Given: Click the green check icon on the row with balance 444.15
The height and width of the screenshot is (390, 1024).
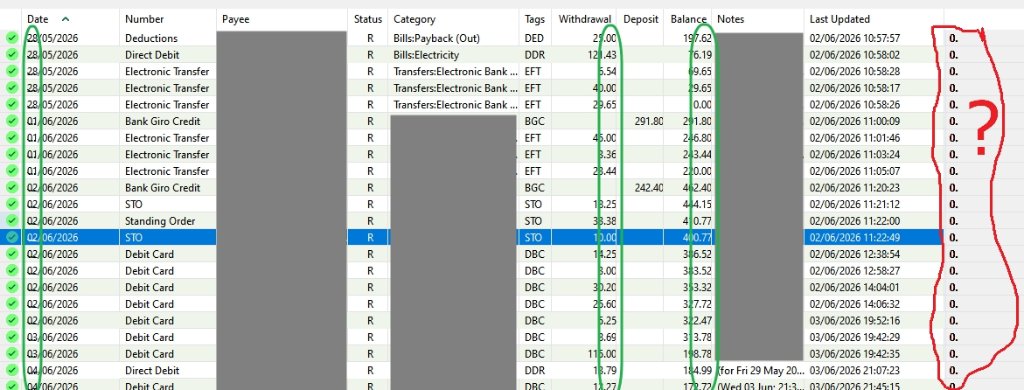Looking at the screenshot, I should pos(12,204).
